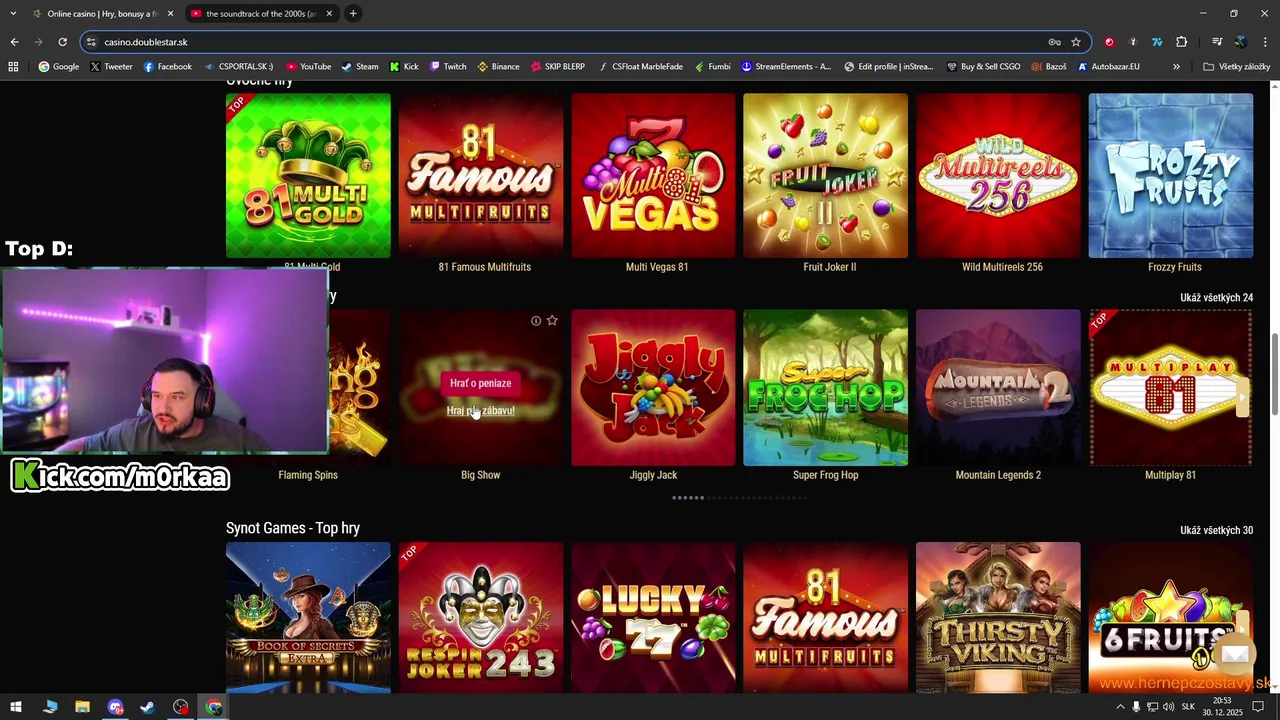Open a new browser tab
The image size is (1280, 720).
click(353, 13)
